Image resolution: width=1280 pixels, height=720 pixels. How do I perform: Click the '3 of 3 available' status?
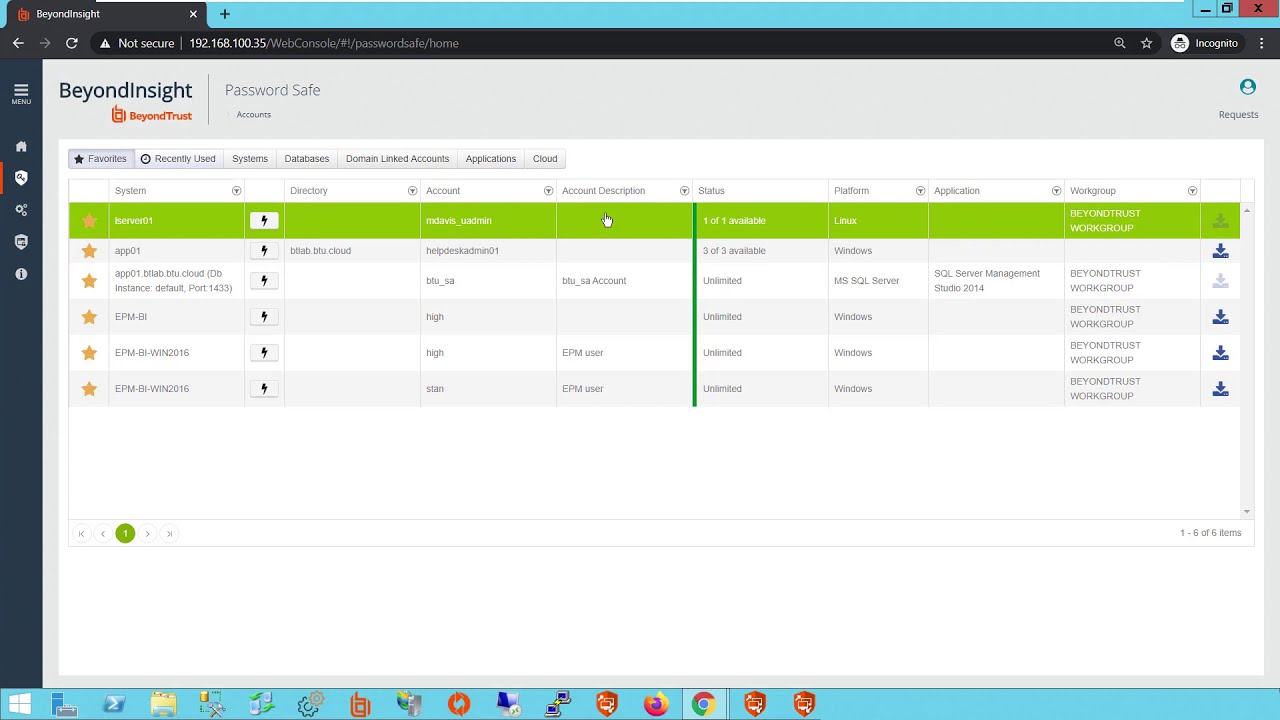click(x=734, y=251)
